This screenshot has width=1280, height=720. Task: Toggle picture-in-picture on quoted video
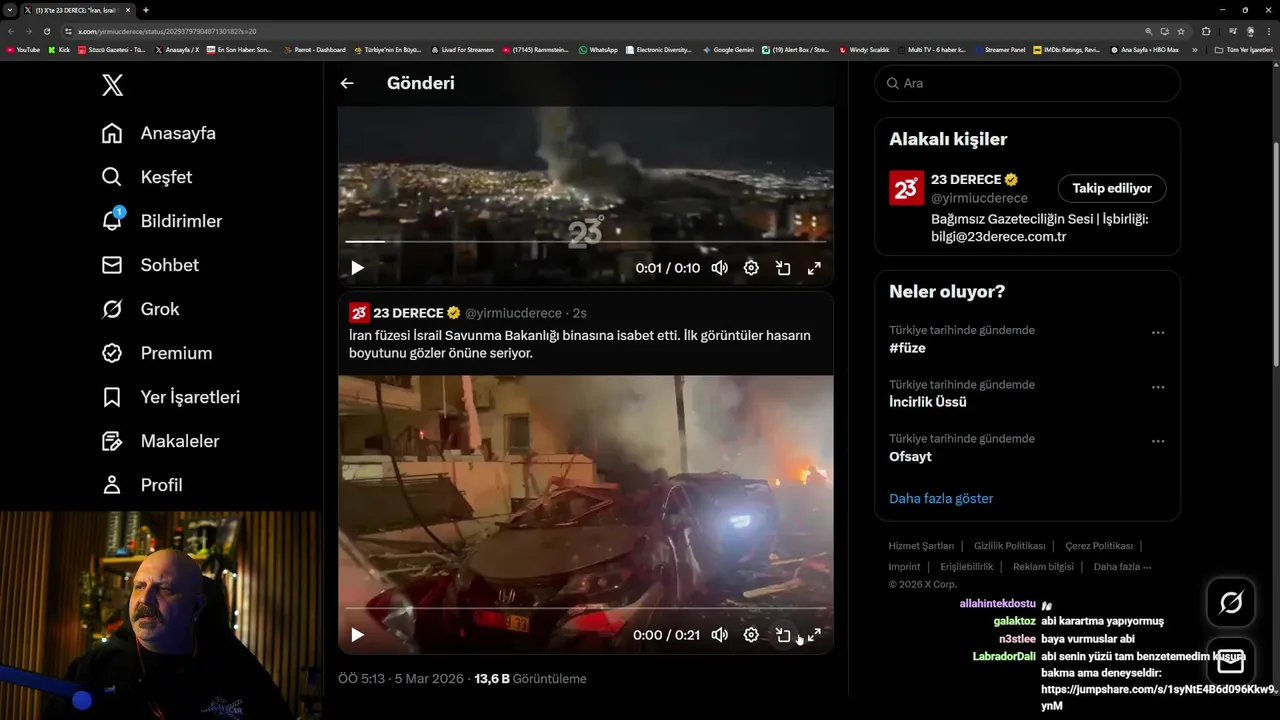(x=783, y=635)
